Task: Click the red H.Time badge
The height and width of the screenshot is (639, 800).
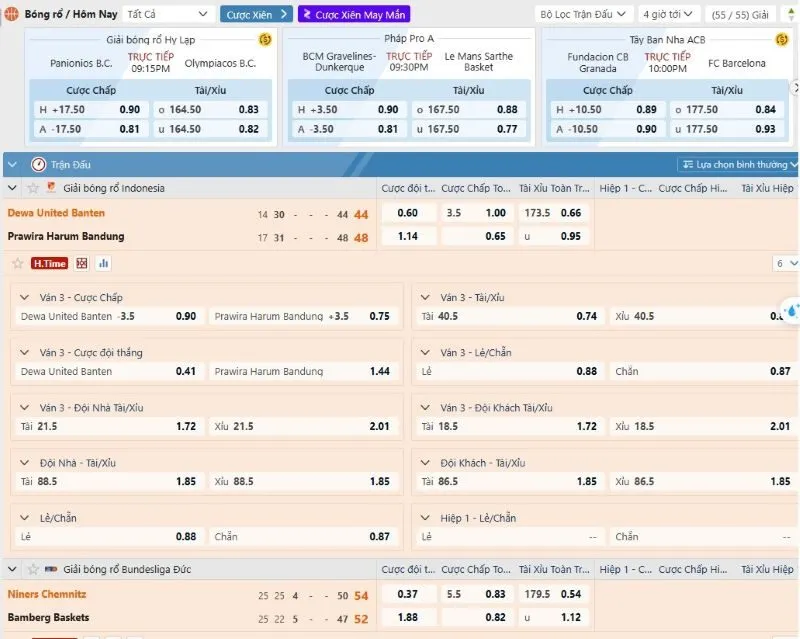Action: point(49,263)
